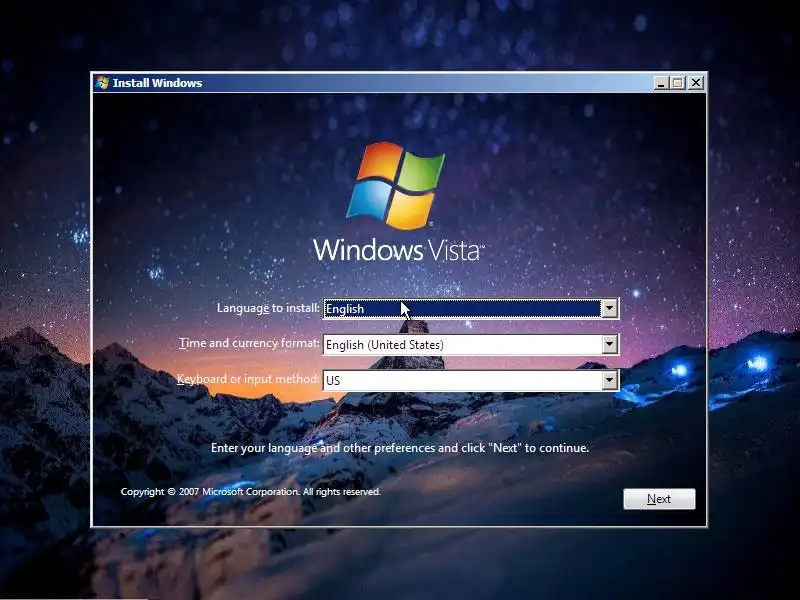
Task: Open the Keyboard or input method dropdown arrow
Action: point(609,380)
